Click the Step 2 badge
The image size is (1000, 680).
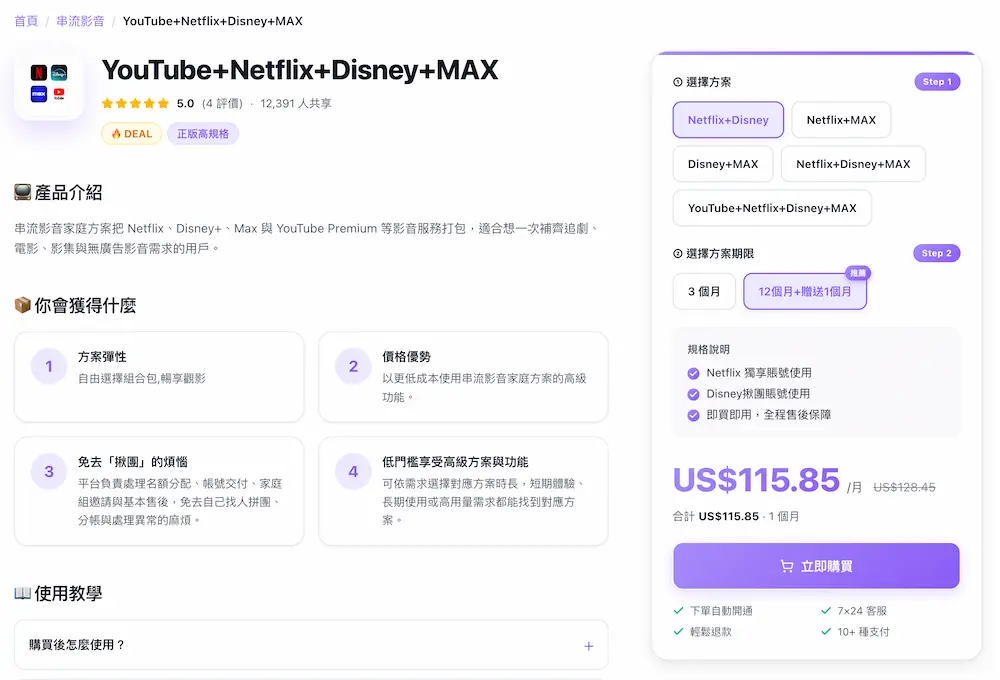936,253
